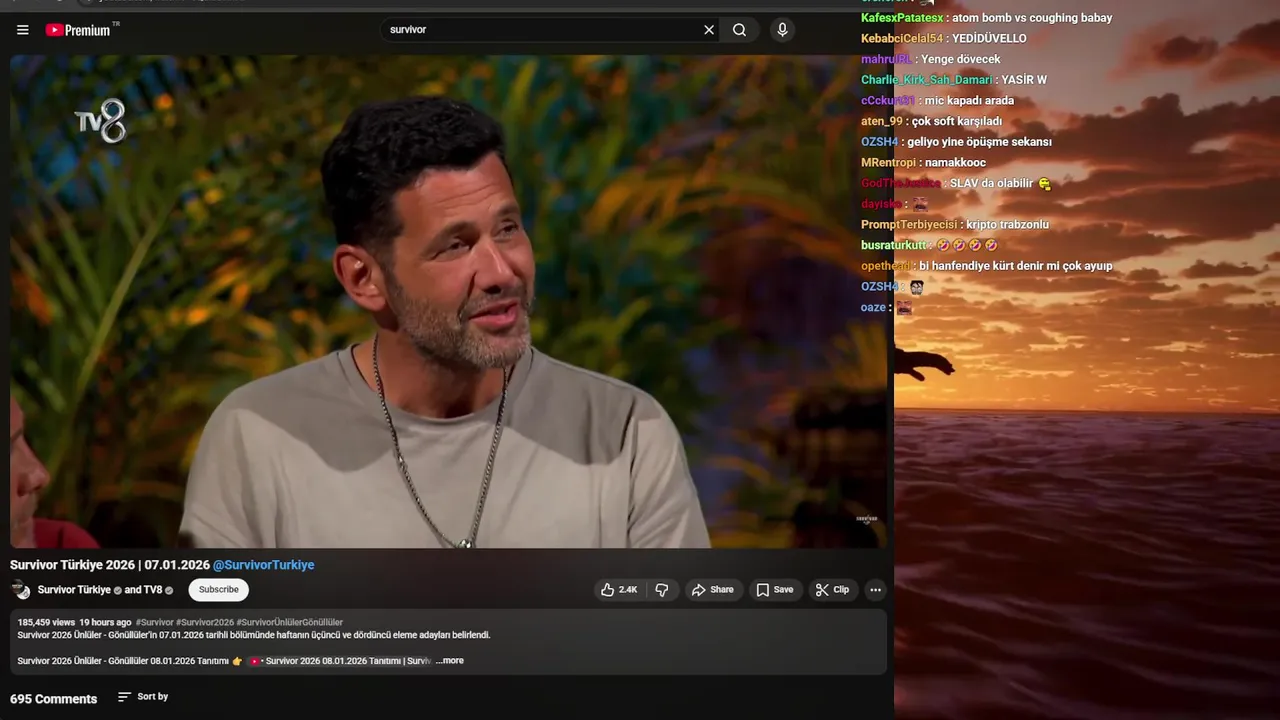Open the Survivor Türkiye channel name link
Viewport: 1280px width, 720px height.
[x=74, y=590]
